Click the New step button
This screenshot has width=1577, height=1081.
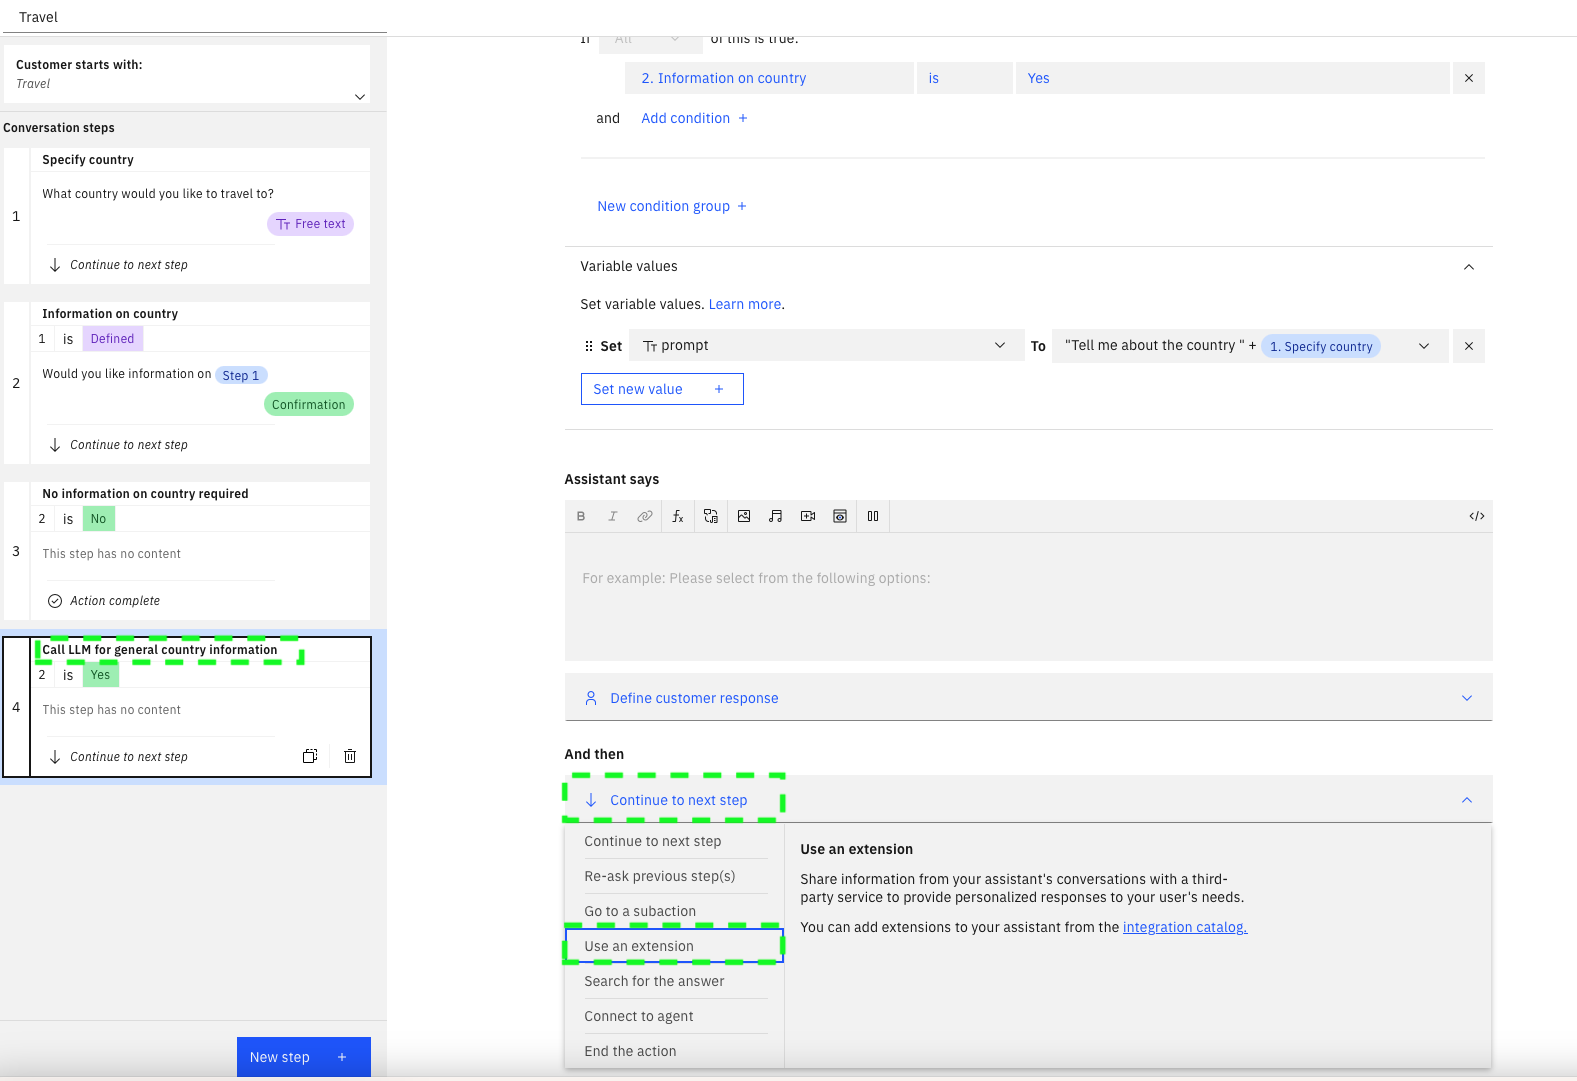pyautogui.click(x=304, y=1057)
